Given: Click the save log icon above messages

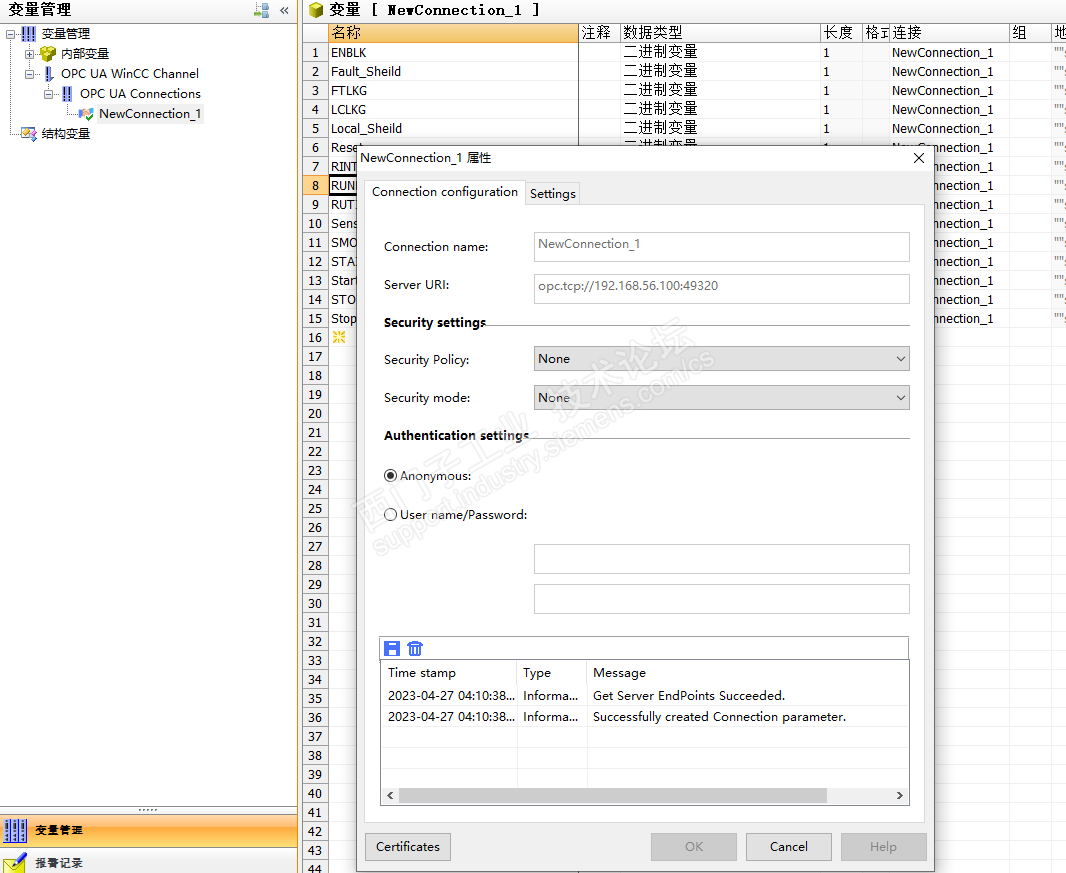Looking at the screenshot, I should click(x=392, y=648).
